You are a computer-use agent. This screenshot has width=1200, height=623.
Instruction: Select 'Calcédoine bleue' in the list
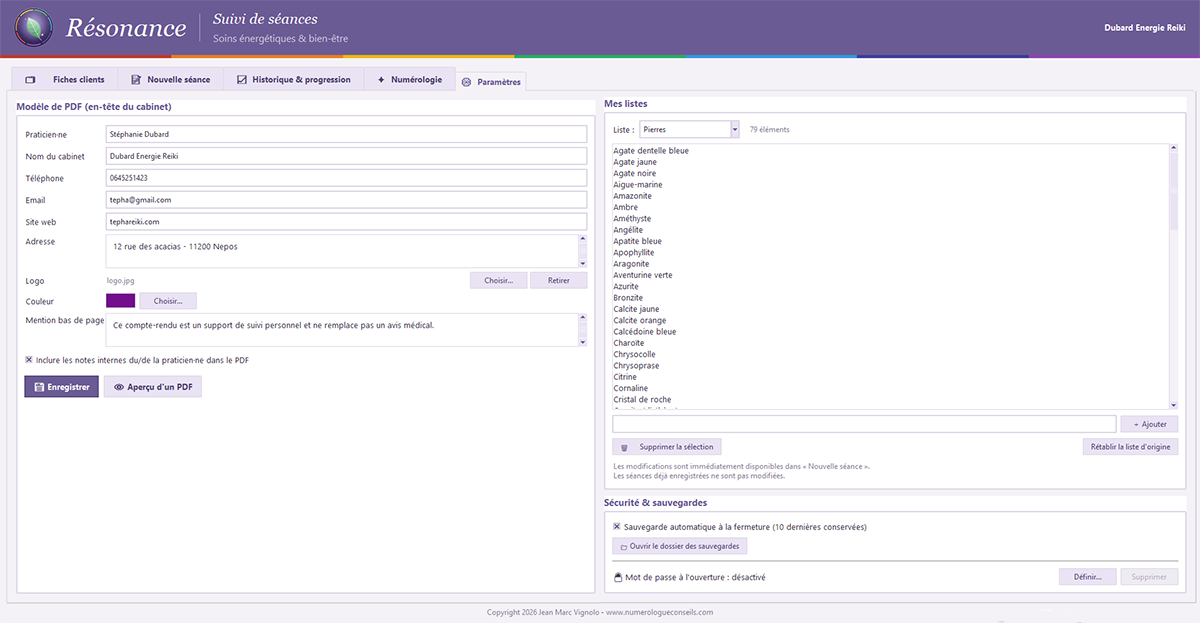[x=645, y=332]
